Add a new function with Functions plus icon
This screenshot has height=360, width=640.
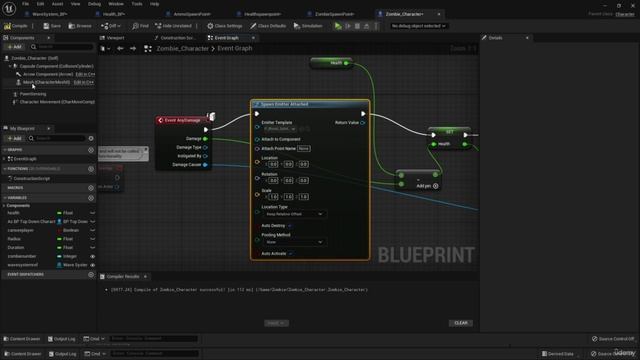tap(91, 169)
